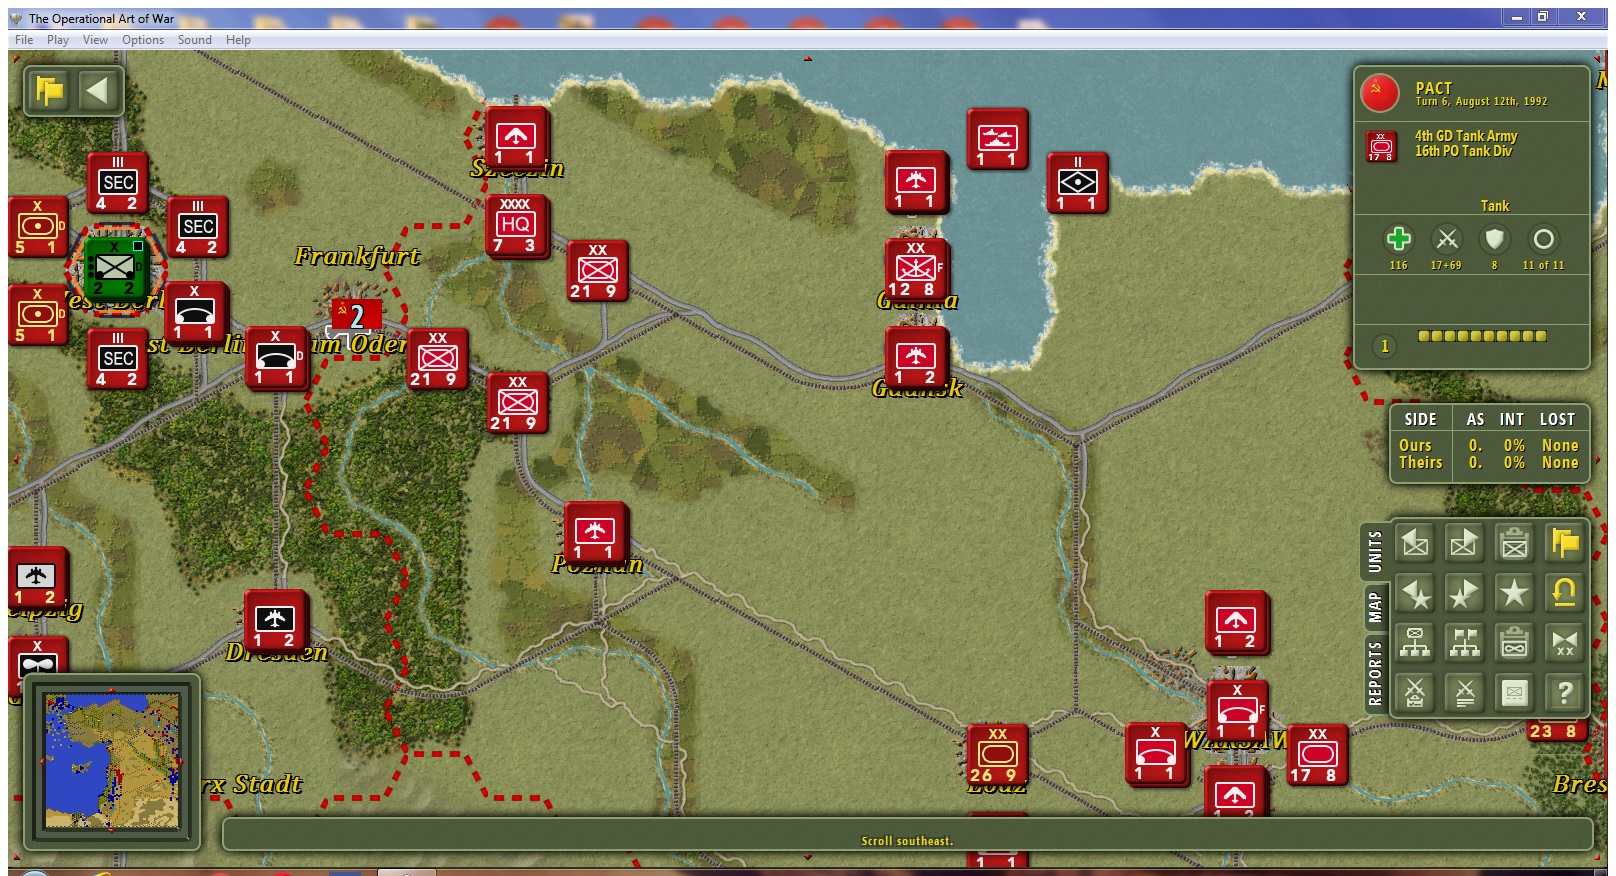The height and width of the screenshot is (876, 1616).
Task: Click the question mark help icon
Action: click(1564, 692)
